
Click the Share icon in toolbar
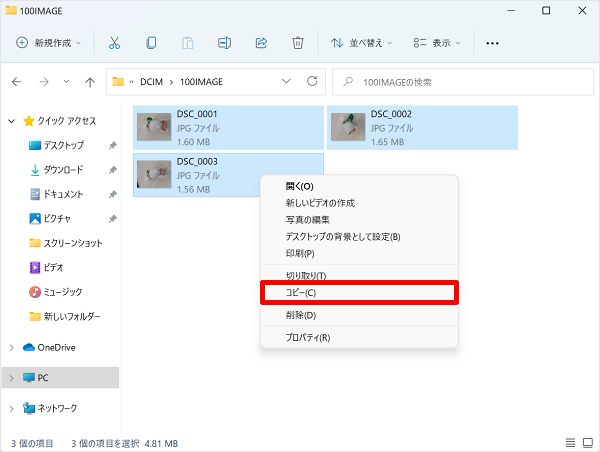(262, 43)
